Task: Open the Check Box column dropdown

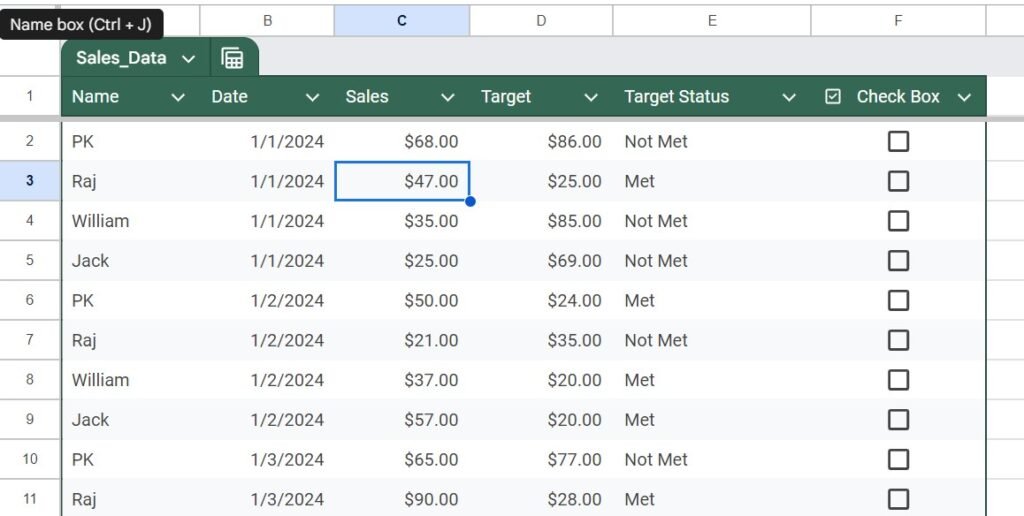Action: tap(964, 97)
